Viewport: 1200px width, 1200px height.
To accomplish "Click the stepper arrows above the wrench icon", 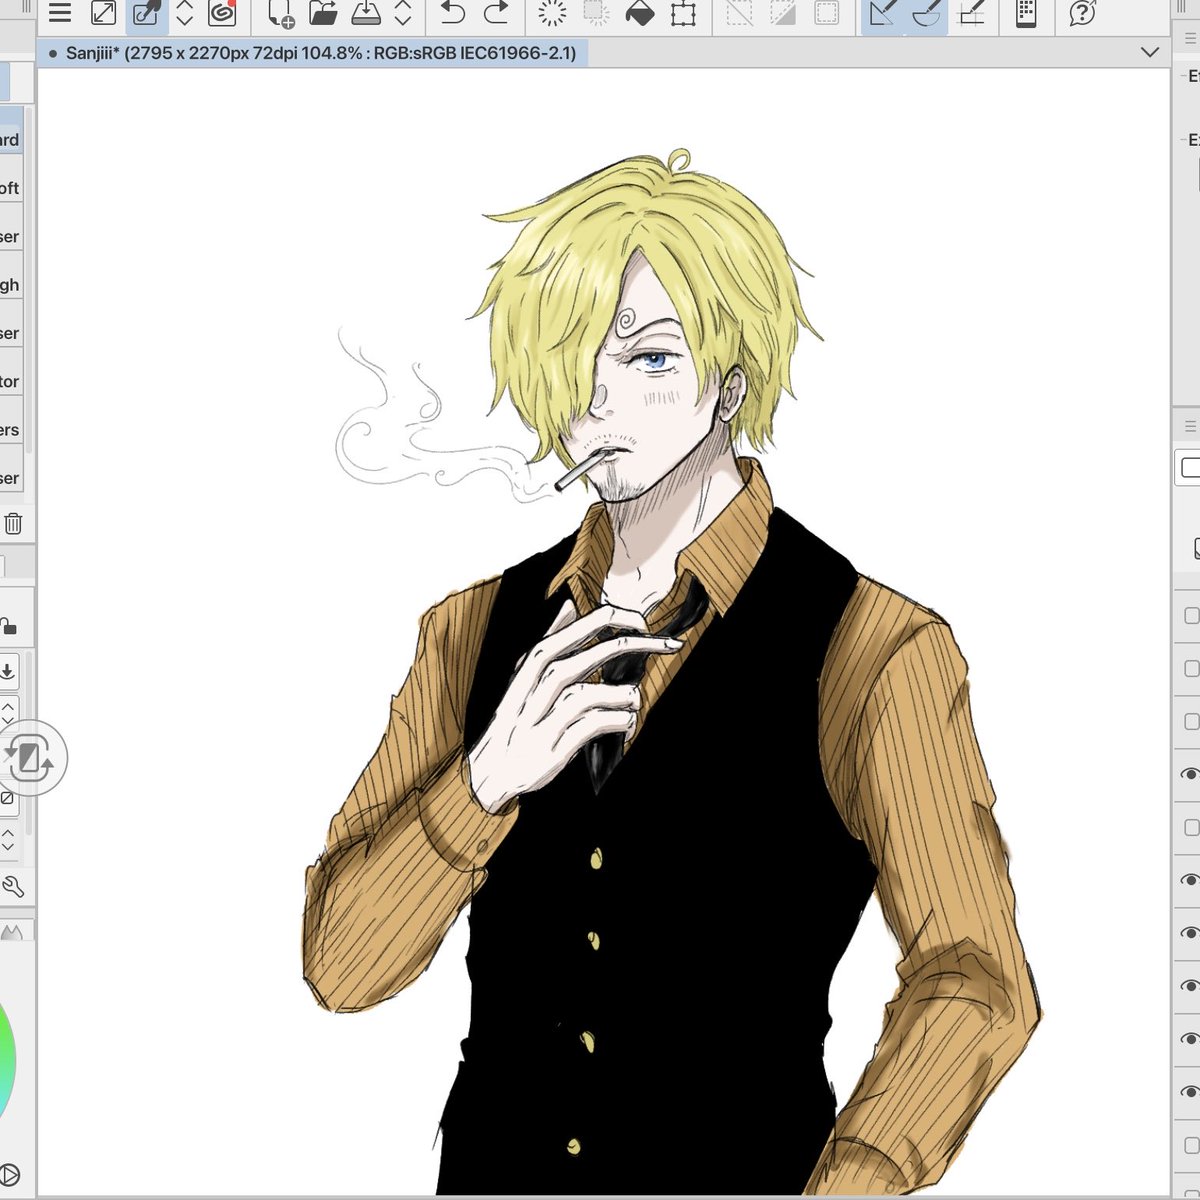I will point(7,838).
